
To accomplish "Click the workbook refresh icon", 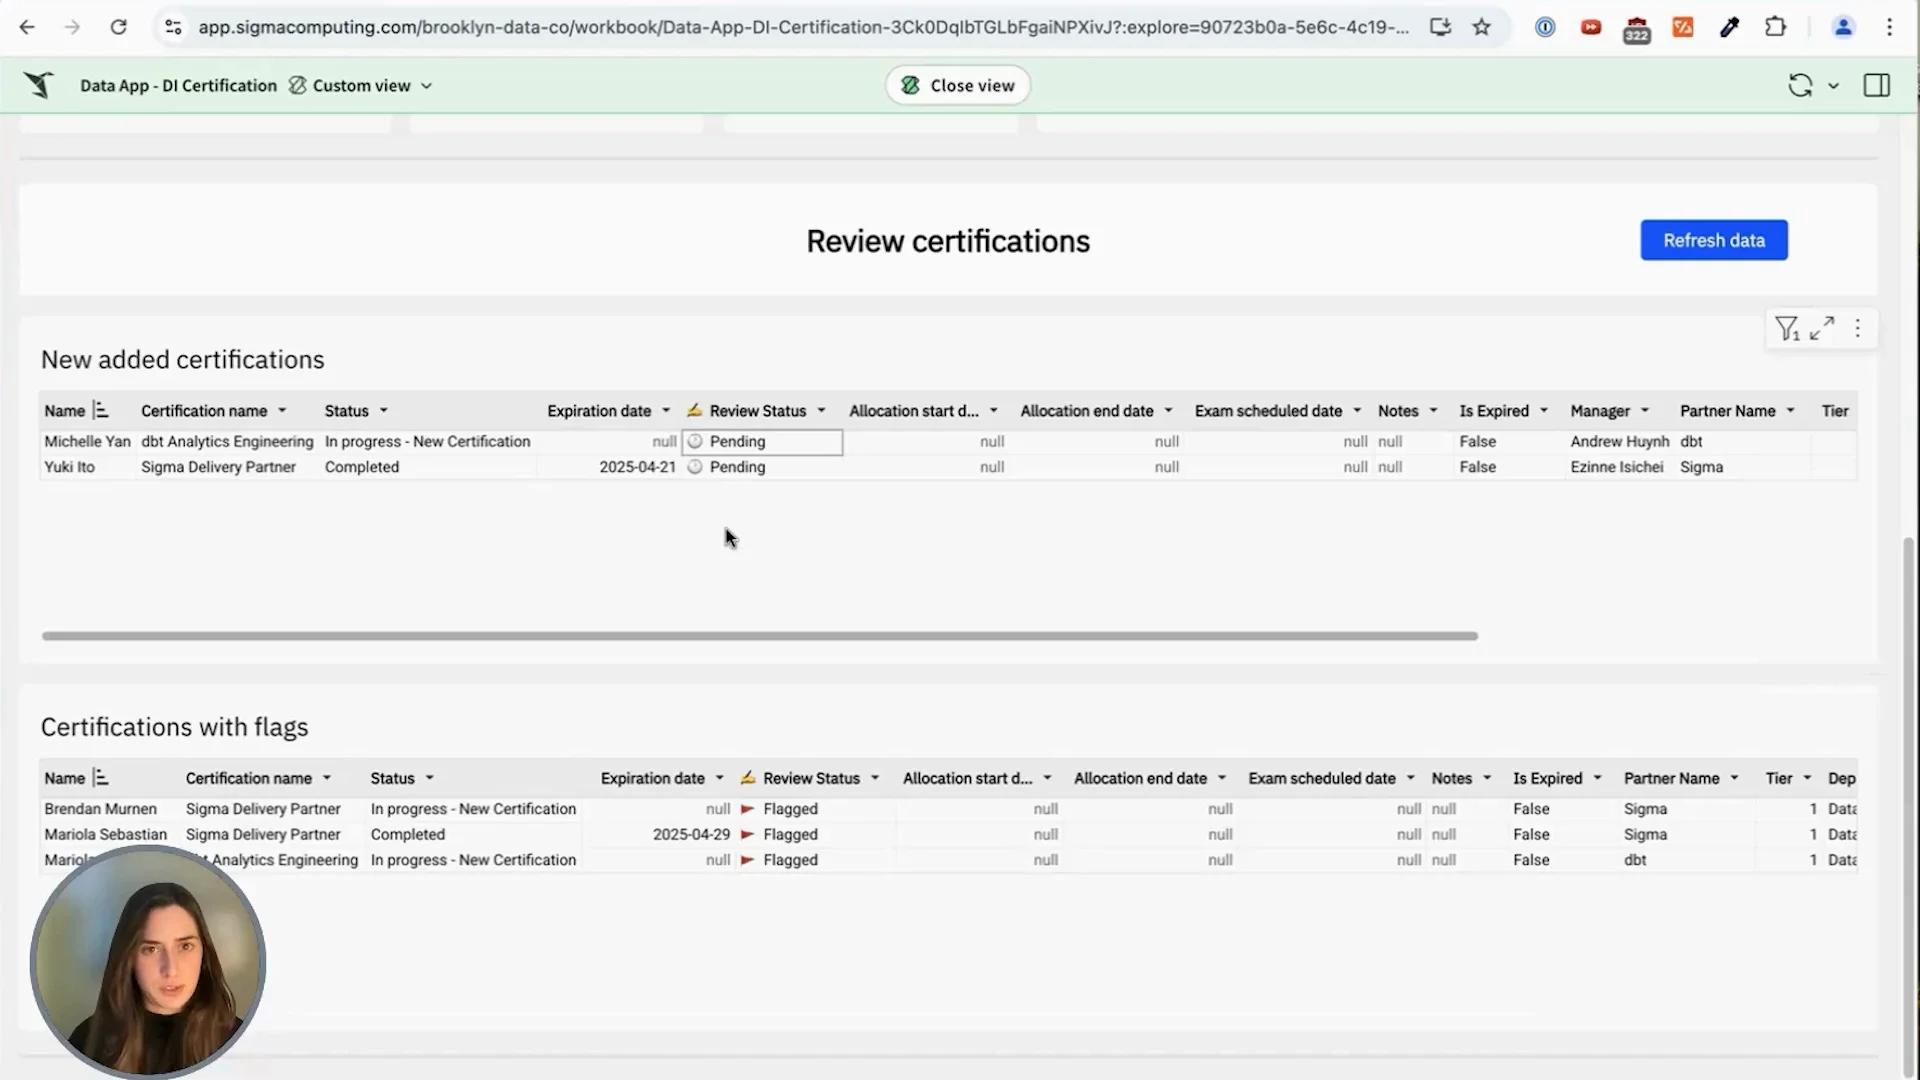I will (1800, 85).
